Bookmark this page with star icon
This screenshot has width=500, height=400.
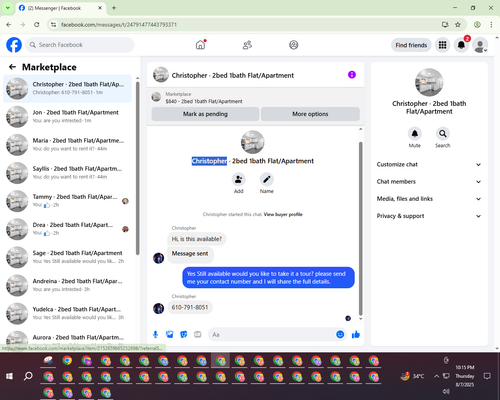pyautogui.click(x=458, y=24)
